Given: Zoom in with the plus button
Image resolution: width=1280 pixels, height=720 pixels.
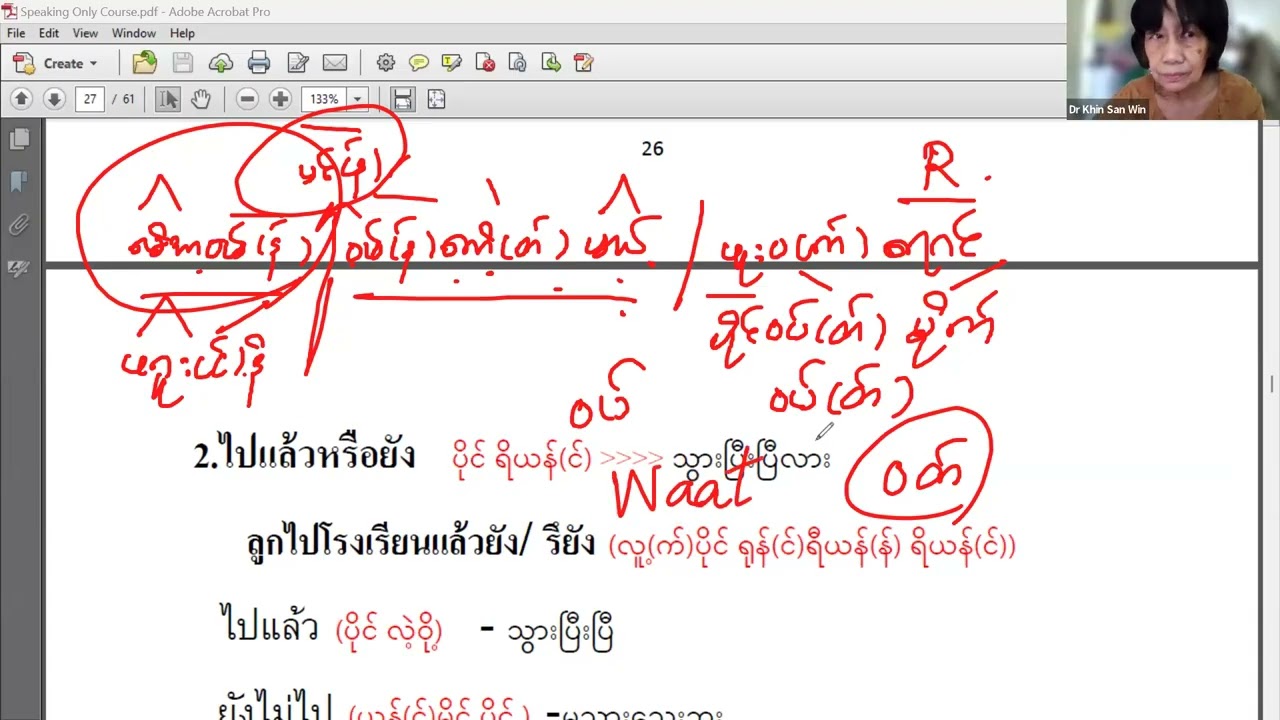Looking at the screenshot, I should pyautogui.click(x=281, y=99).
